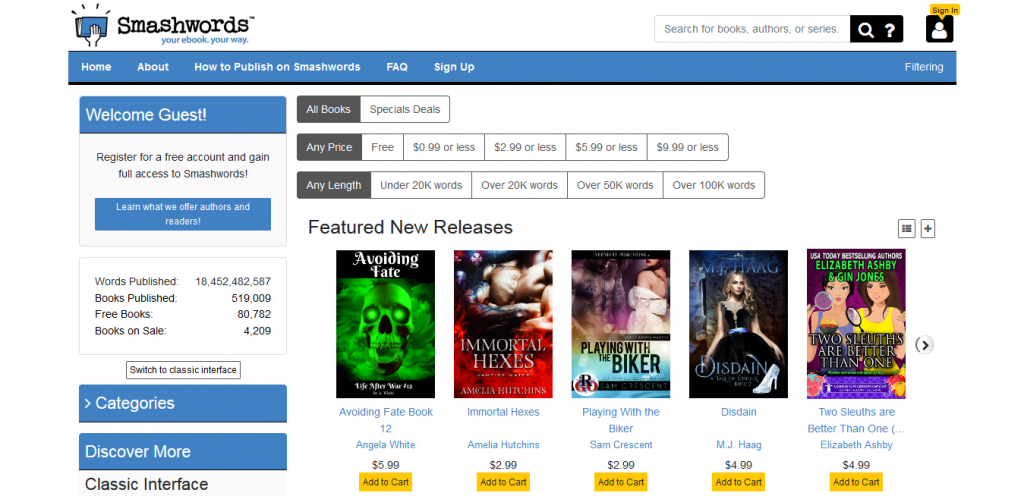Select the Any Length filter

coord(334,185)
